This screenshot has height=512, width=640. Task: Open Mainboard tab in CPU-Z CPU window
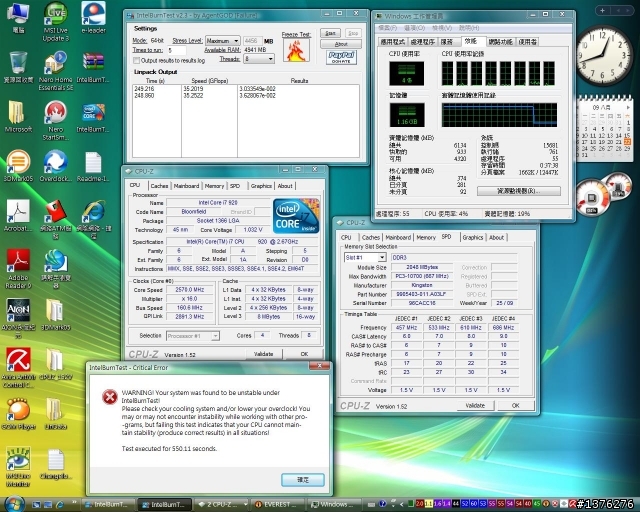tap(186, 186)
